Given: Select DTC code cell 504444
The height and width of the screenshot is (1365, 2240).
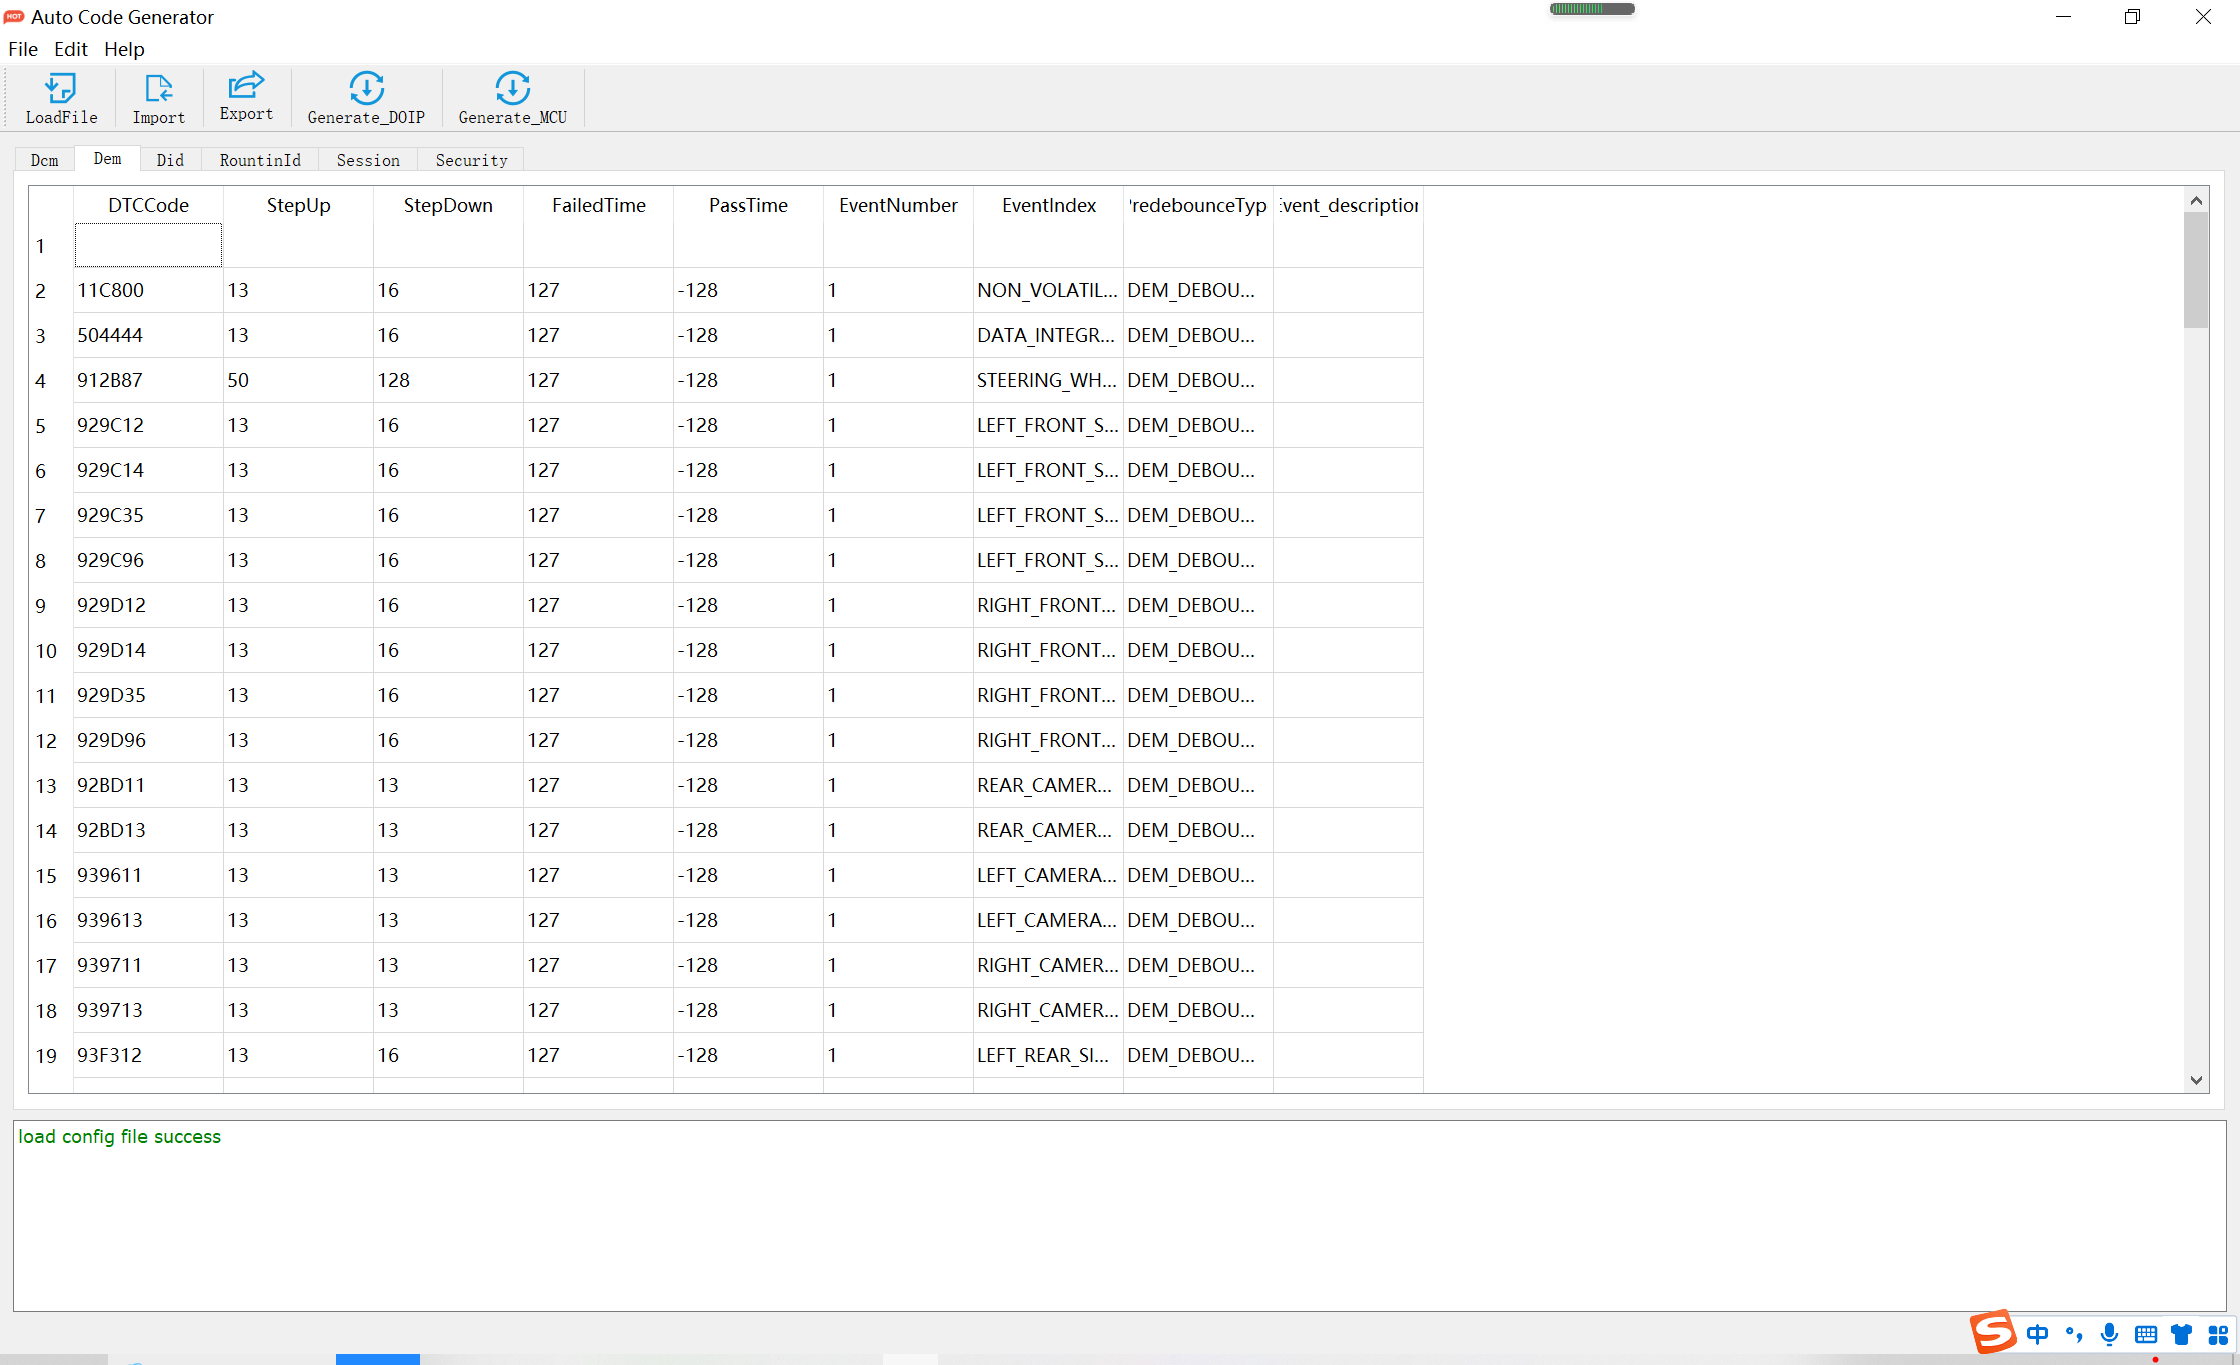Looking at the screenshot, I should click(x=148, y=335).
